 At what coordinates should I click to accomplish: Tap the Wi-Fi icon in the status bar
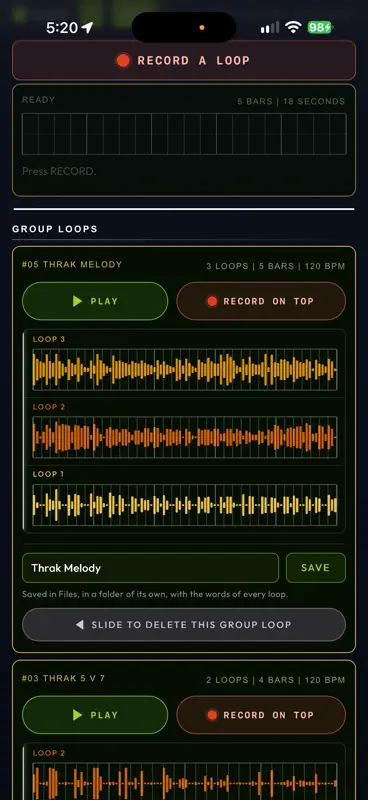(293, 27)
